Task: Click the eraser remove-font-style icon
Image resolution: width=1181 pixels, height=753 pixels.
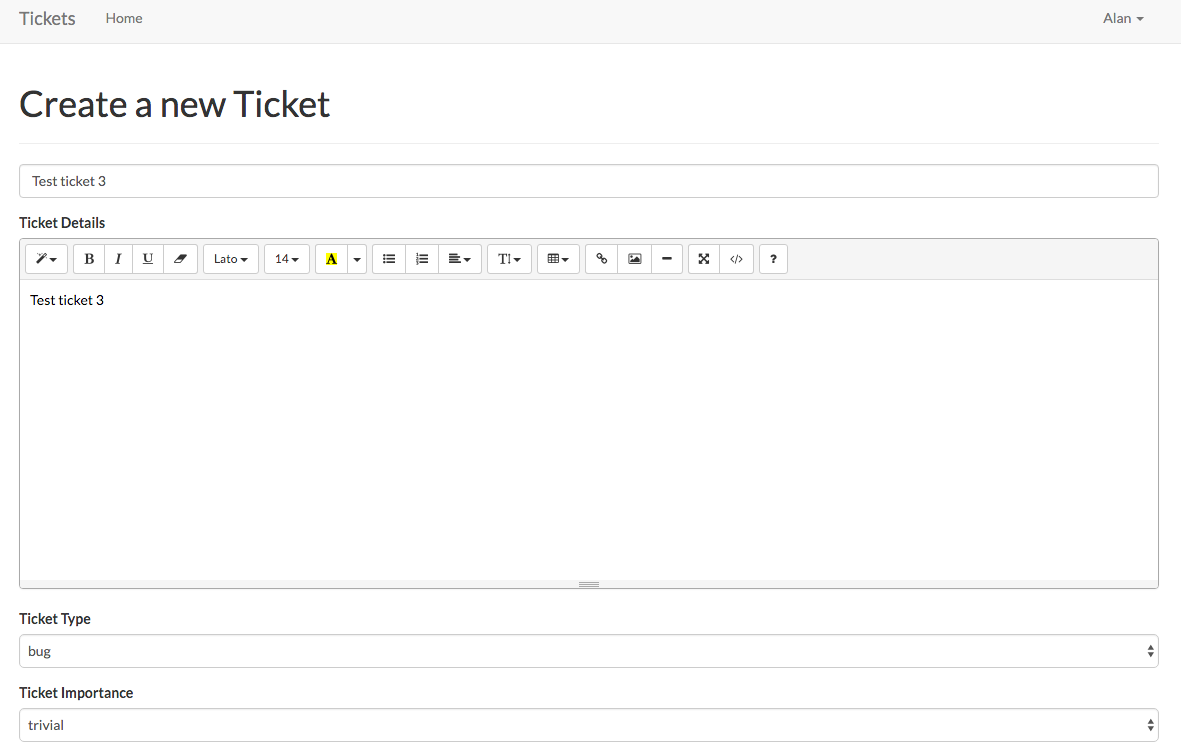Action: (180, 259)
